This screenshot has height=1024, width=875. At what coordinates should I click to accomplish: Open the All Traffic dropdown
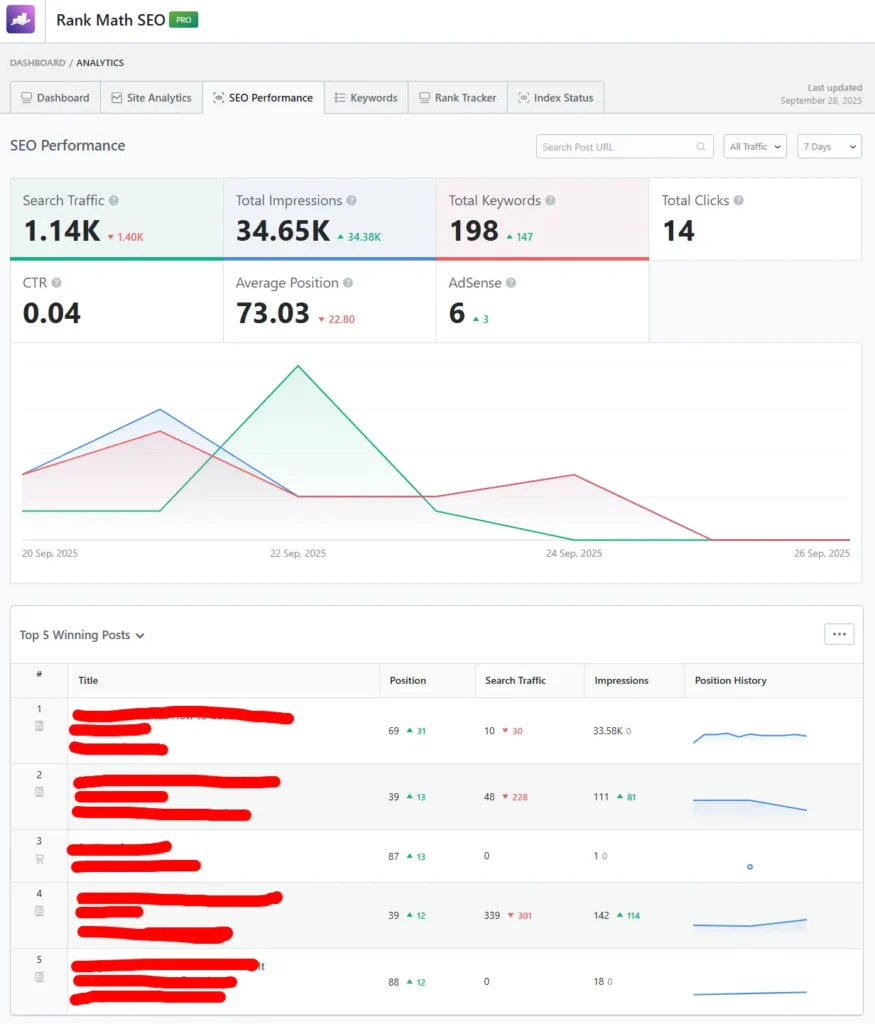pyautogui.click(x=755, y=147)
